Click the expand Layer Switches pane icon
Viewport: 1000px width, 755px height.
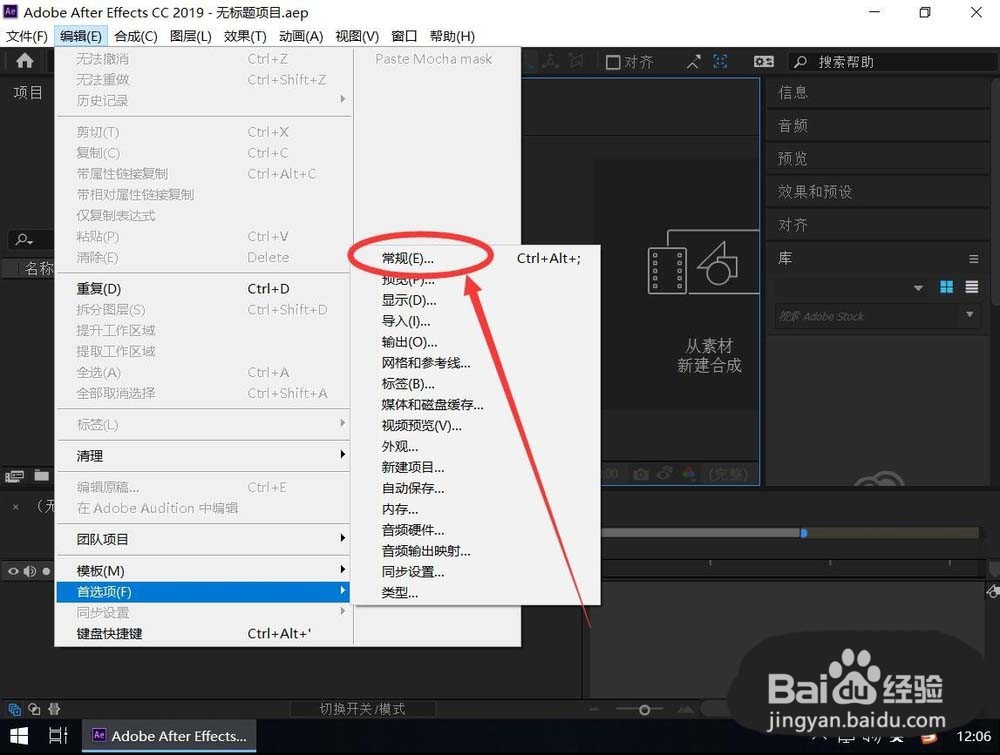pyautogui.click(x=14, y=709)
